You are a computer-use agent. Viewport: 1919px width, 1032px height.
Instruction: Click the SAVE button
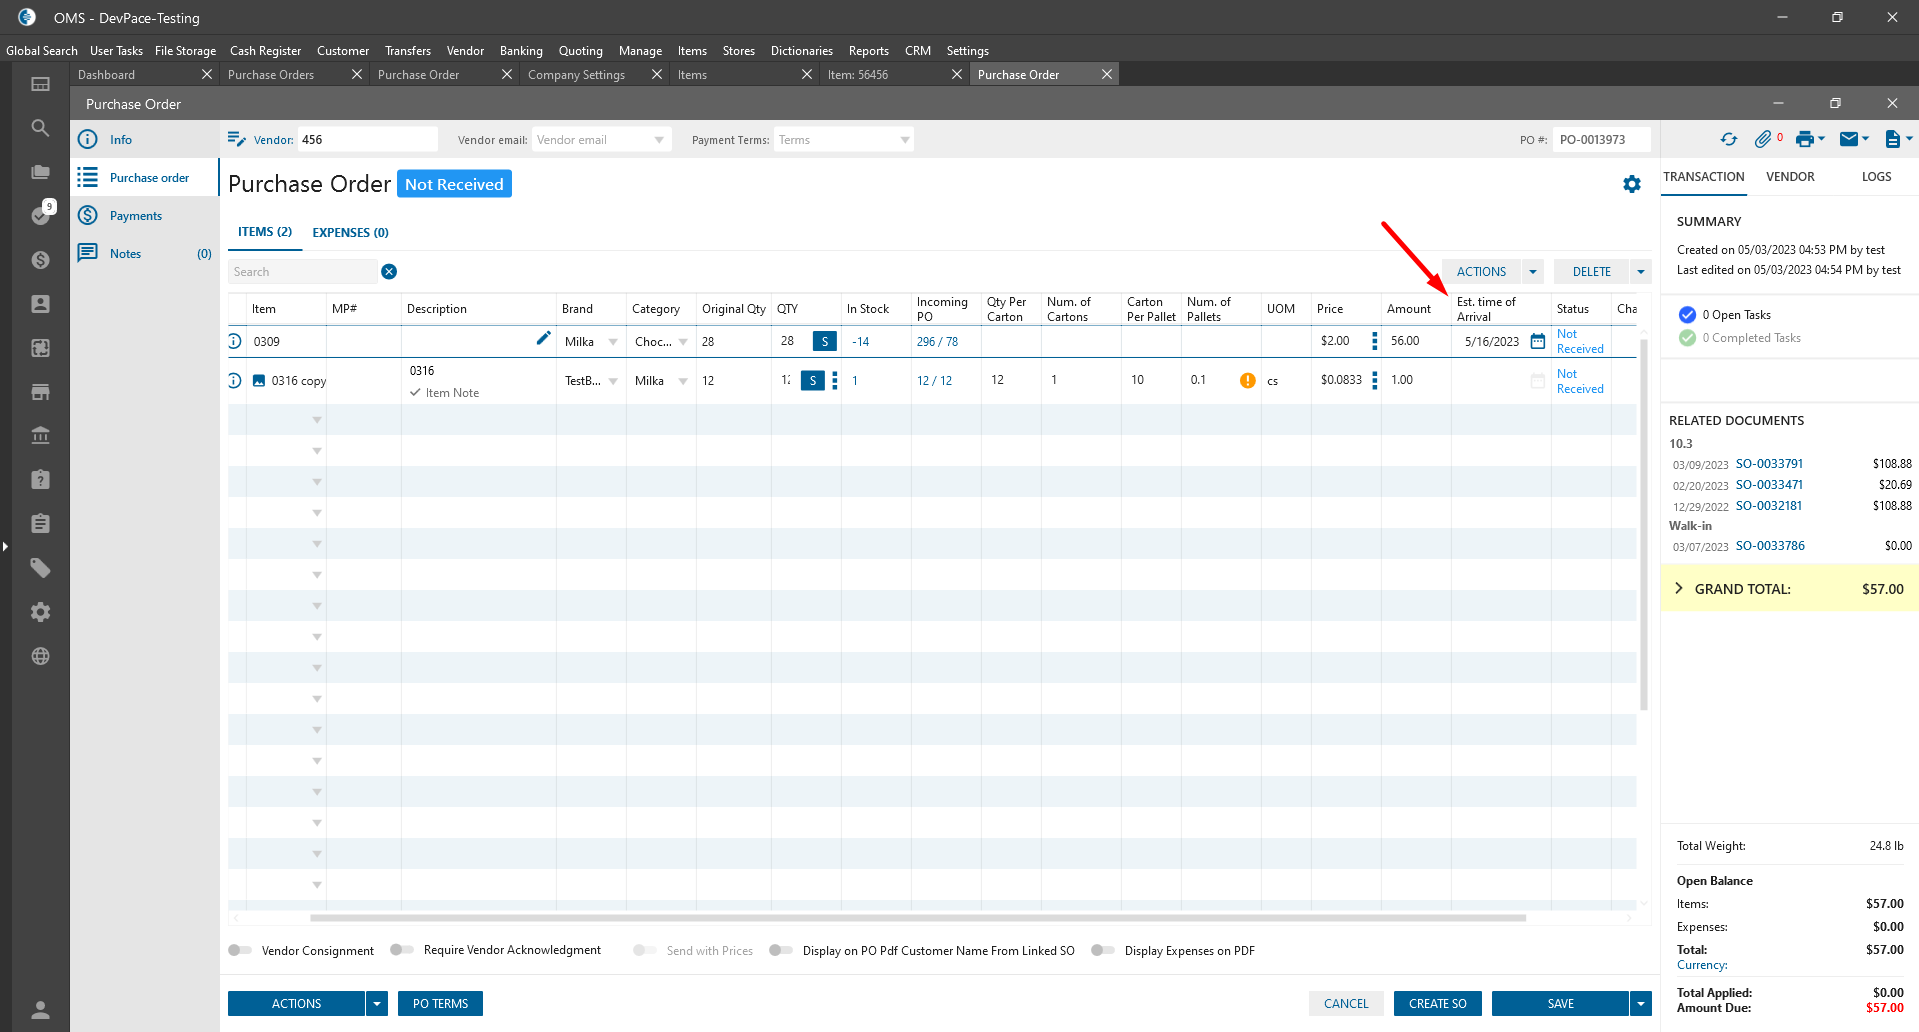pyautogui.click(x=1560, y=1004)
